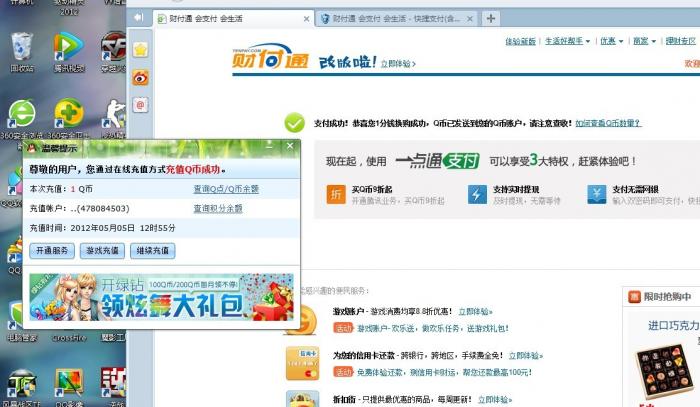The width and height of the screenshot is (700, 407).
Task: Click the 支付无需网银 heading
Action: pos(635,189)
